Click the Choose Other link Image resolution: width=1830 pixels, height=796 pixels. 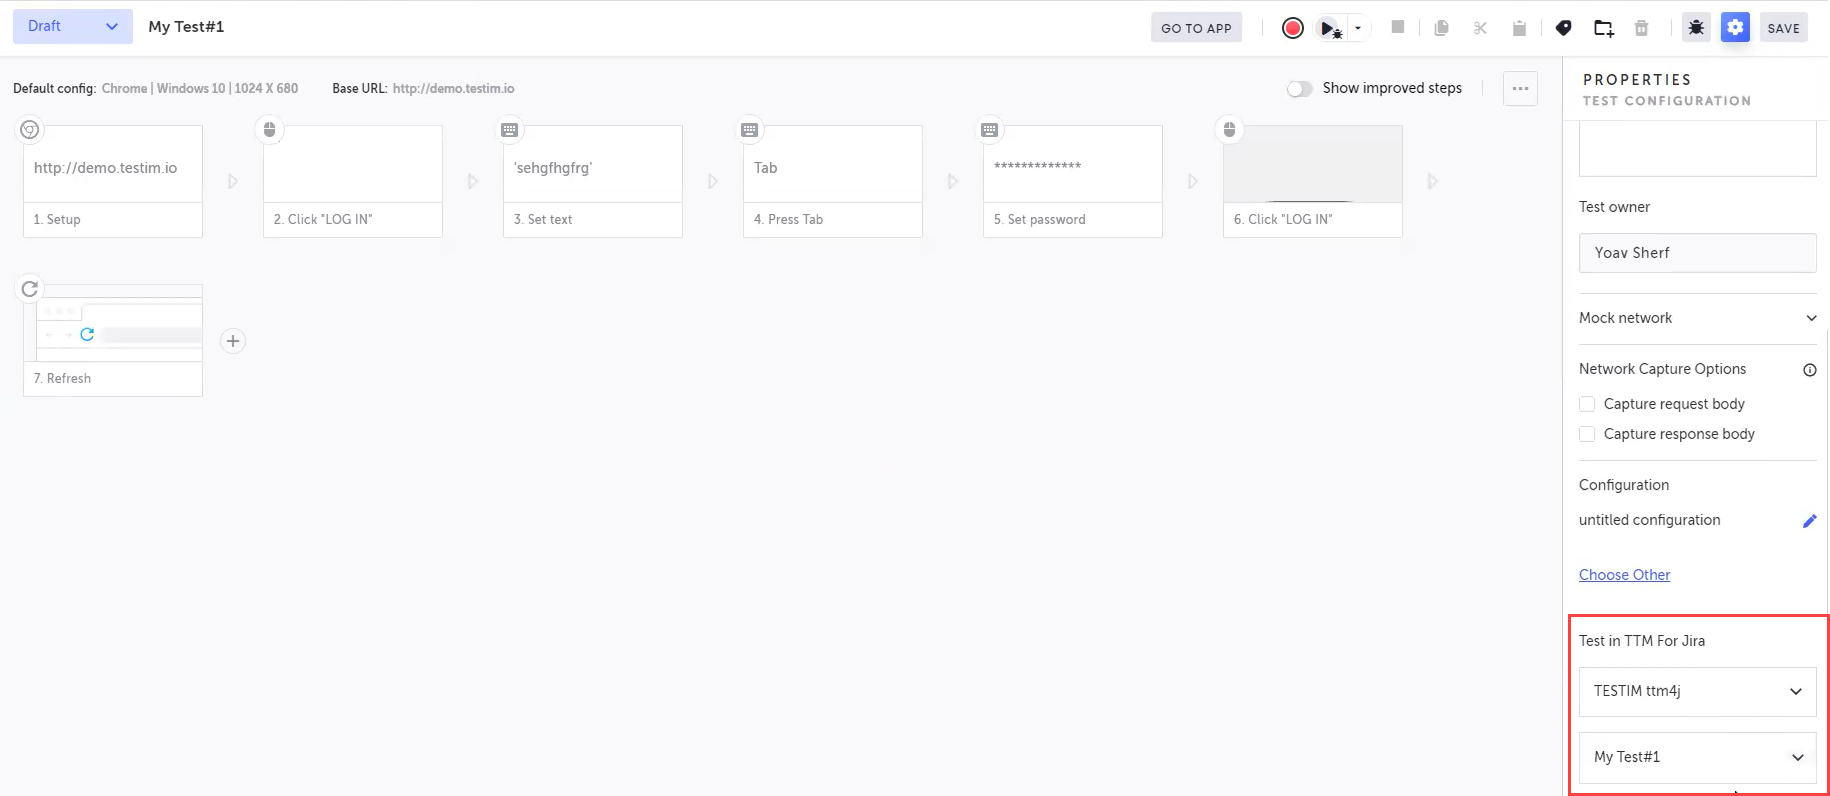[x=1624, y=575]
